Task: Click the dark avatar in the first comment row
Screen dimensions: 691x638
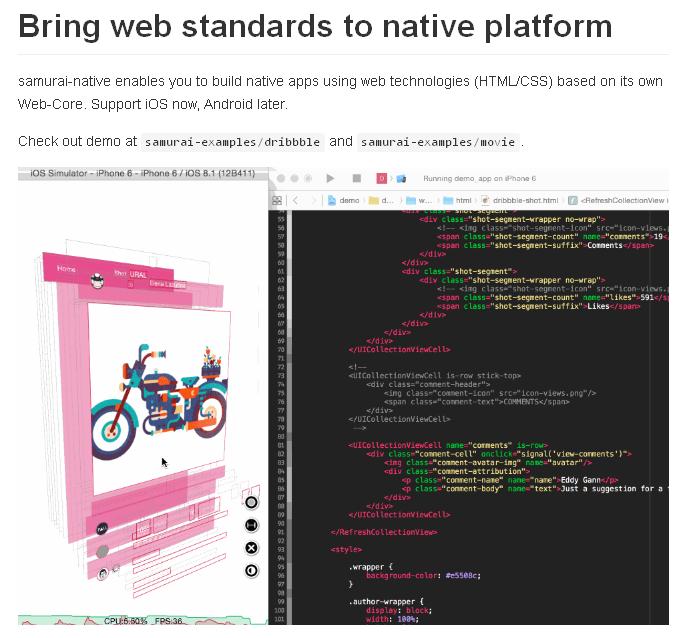Action: tap(102, 529)
